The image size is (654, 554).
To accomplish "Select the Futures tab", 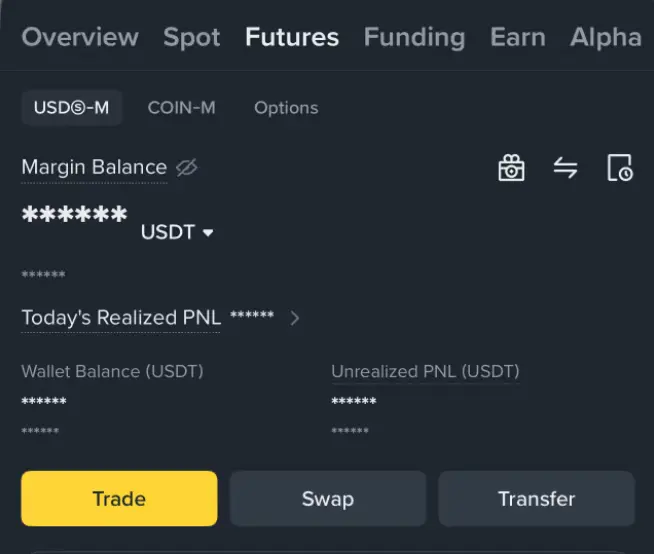I will click(292, 38).
